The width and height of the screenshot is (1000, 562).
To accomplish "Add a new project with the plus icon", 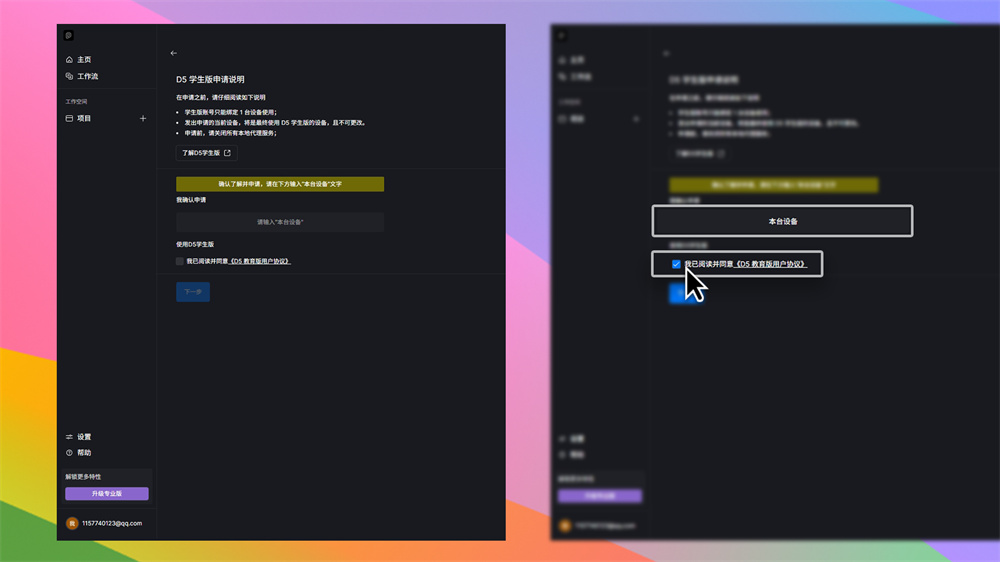I will pos(143,118).
